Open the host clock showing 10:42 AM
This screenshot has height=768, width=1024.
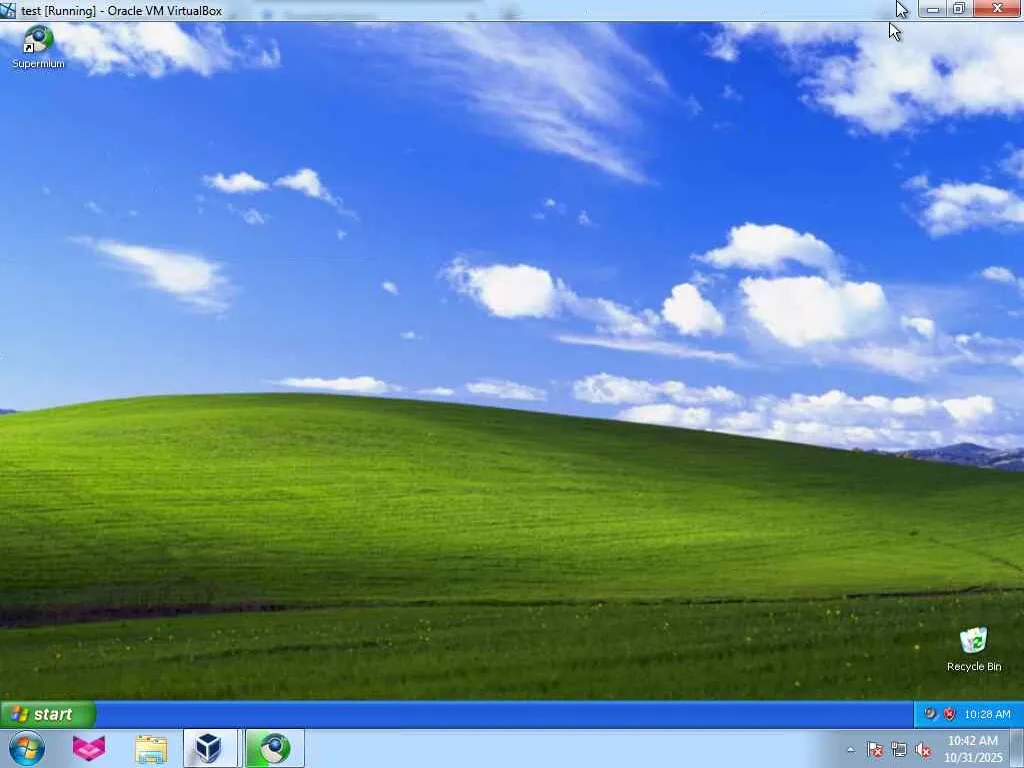coord(973,749)
